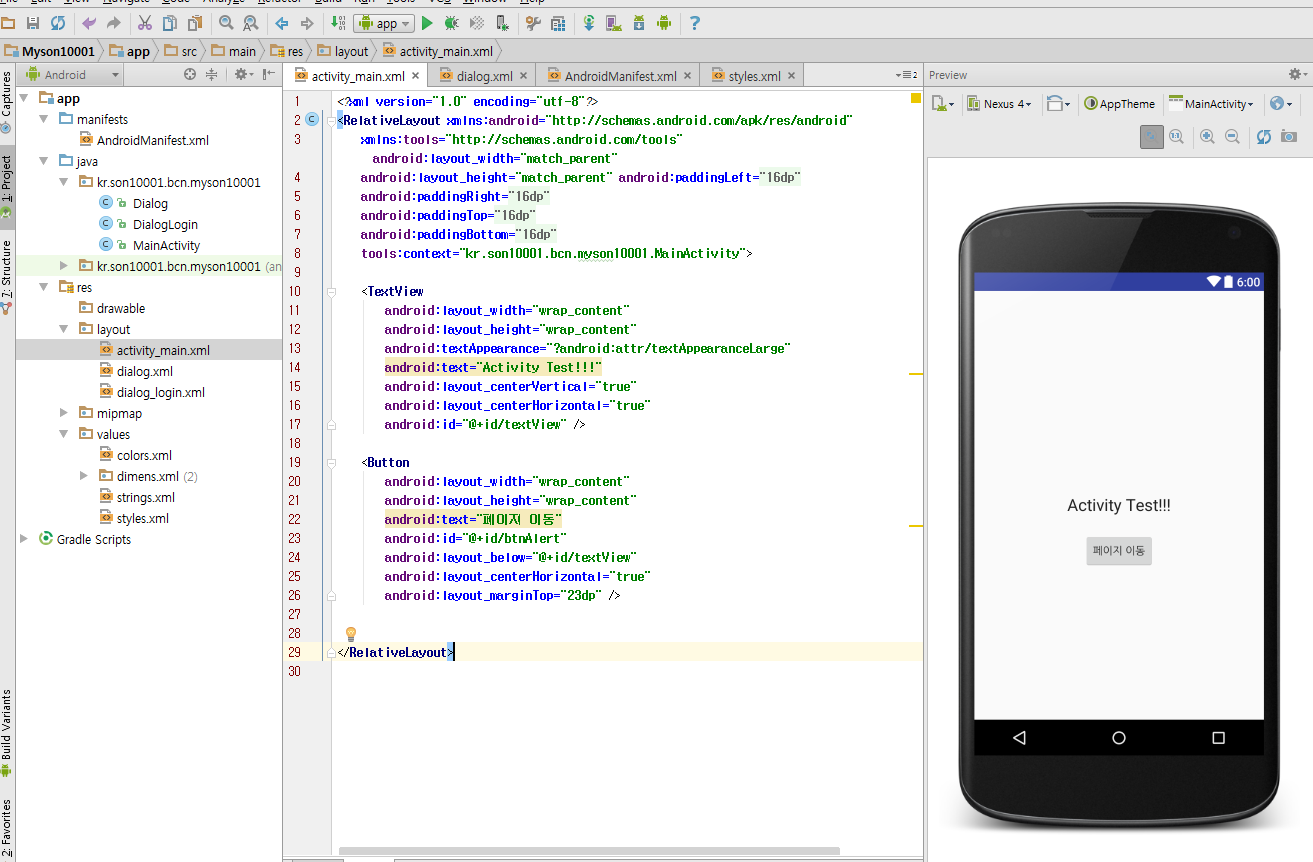Click the lightbulb intention icon in the editor

(x=351, y=634)
